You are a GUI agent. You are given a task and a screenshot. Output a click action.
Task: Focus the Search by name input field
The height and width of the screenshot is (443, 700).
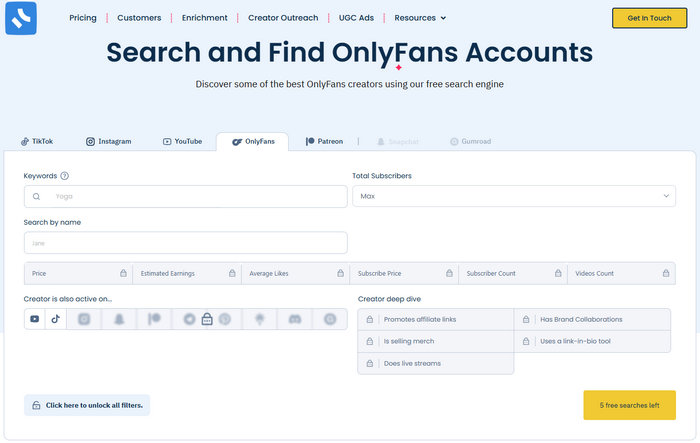(186, 243)
